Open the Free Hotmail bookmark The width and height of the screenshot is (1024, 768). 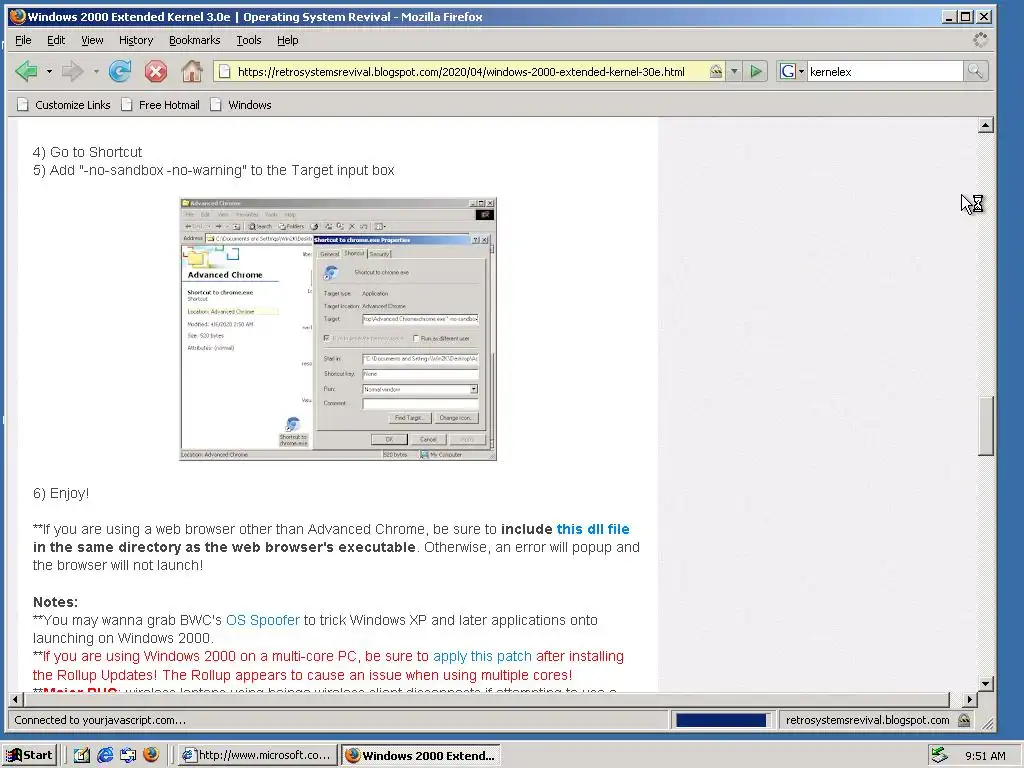pyautogui.click(x=160, y=104)
